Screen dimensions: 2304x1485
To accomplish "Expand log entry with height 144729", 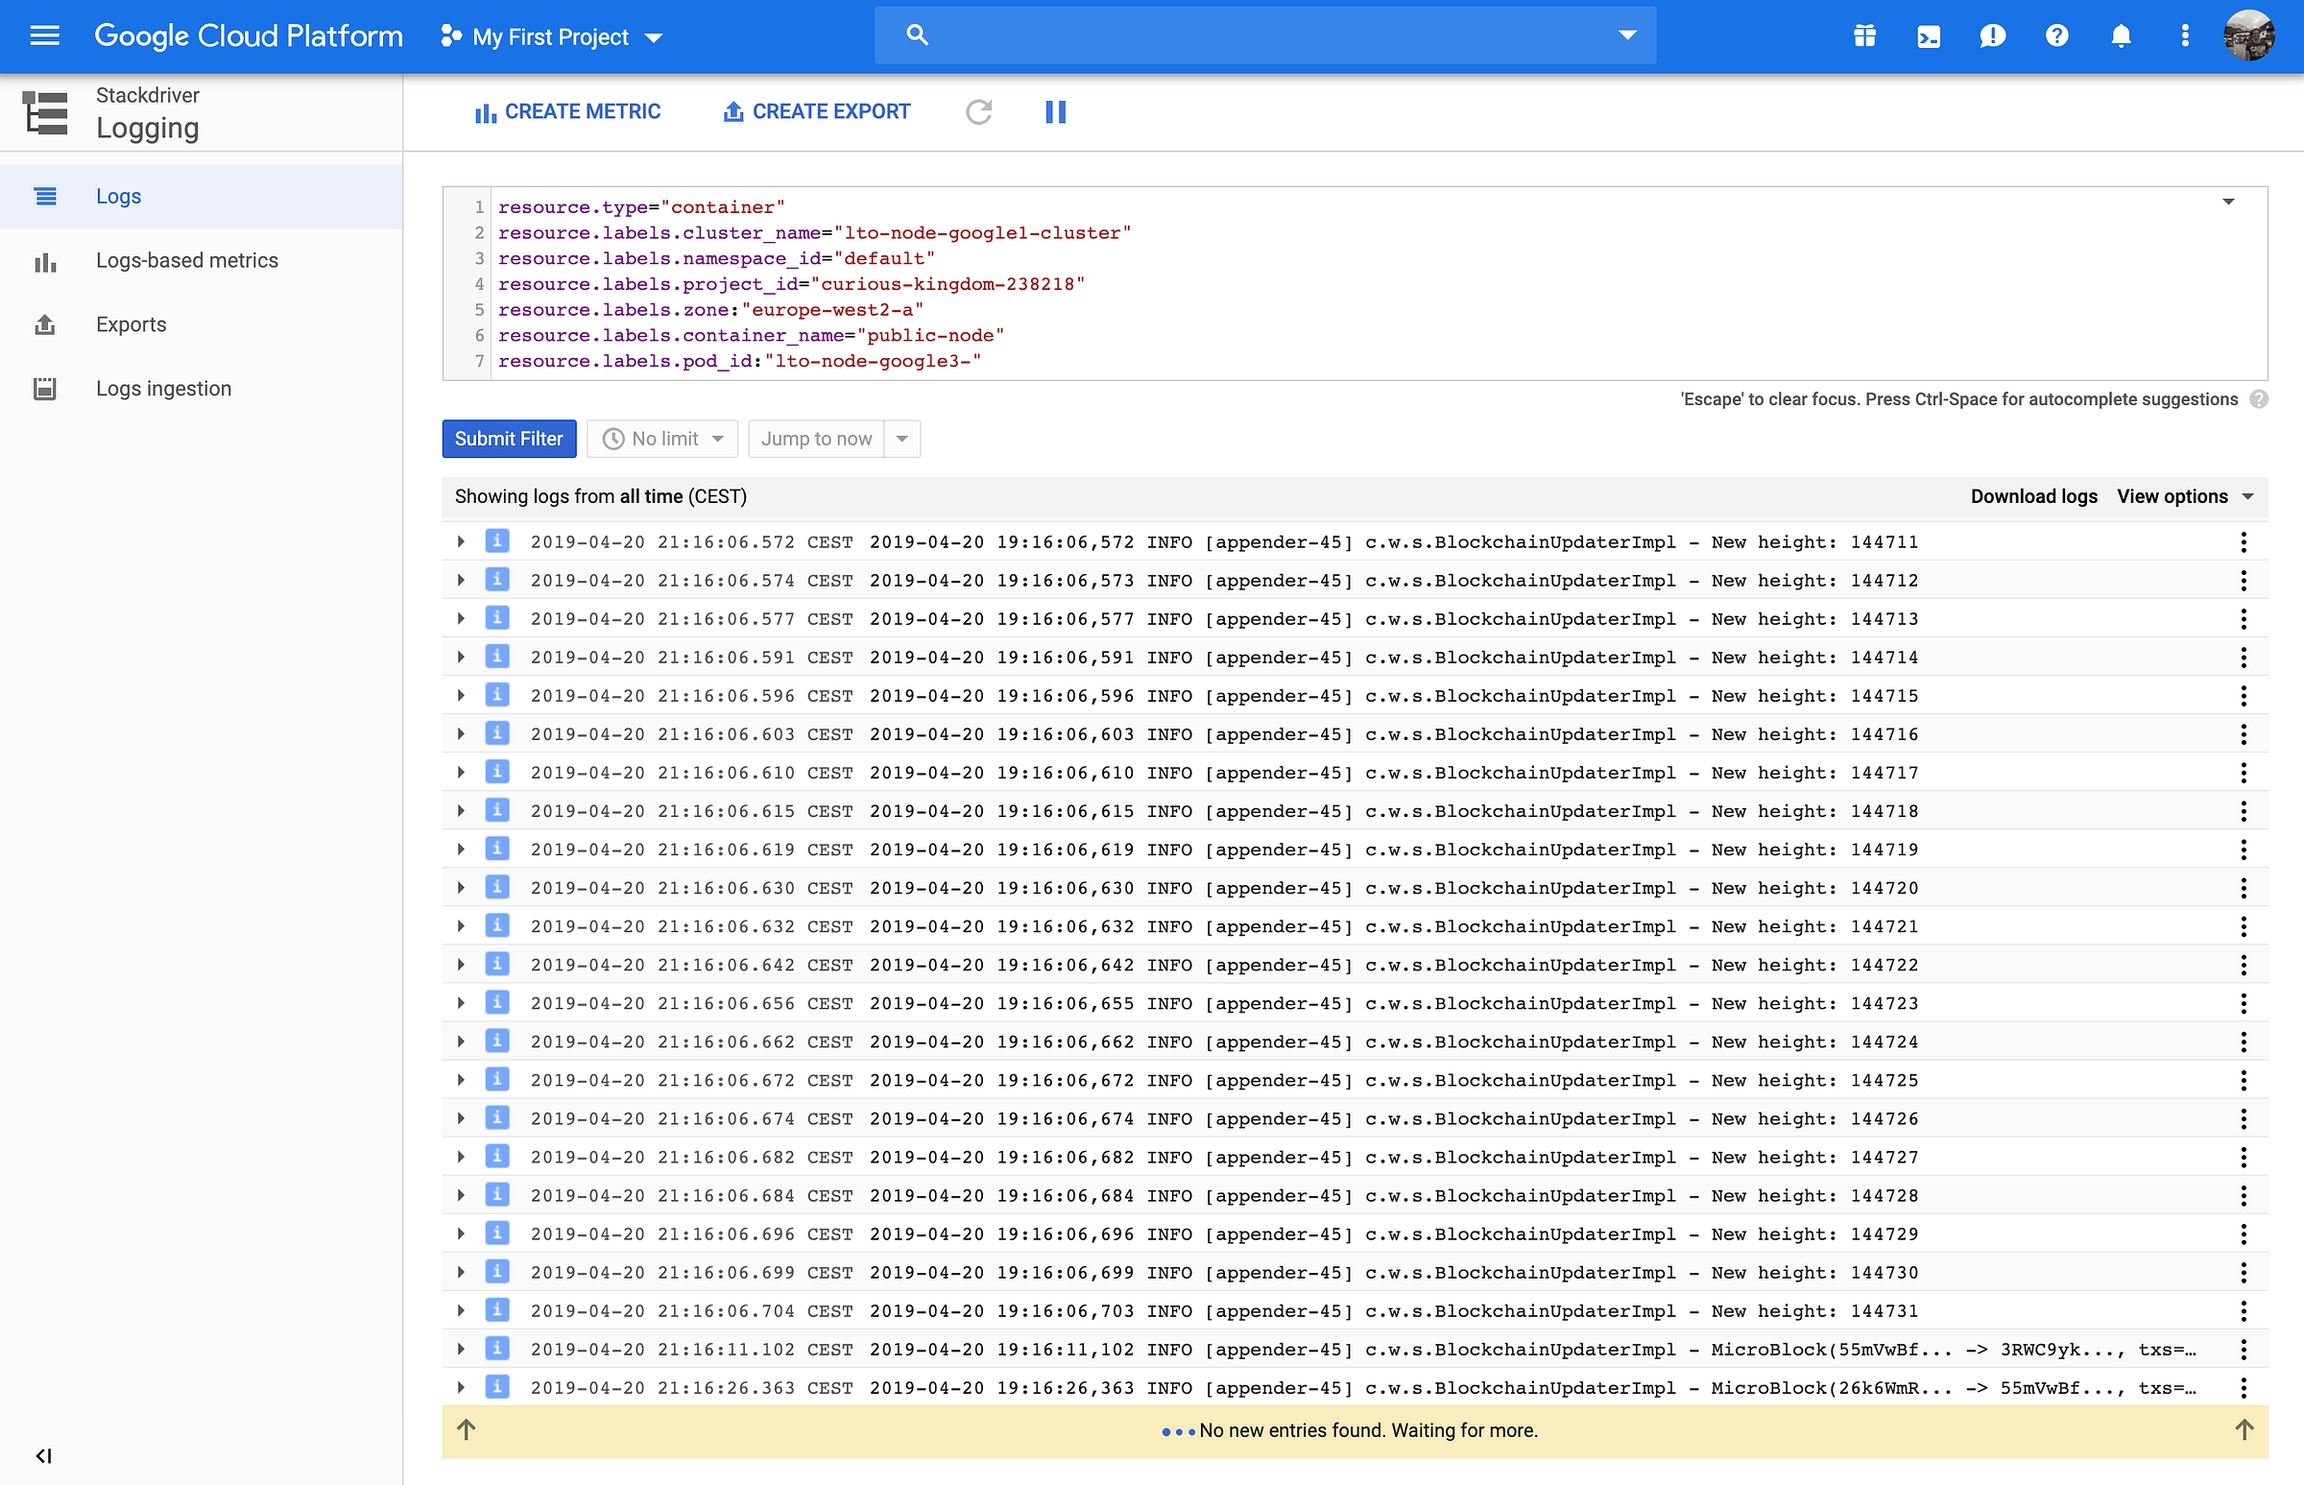I will (x=460, y=1234).
